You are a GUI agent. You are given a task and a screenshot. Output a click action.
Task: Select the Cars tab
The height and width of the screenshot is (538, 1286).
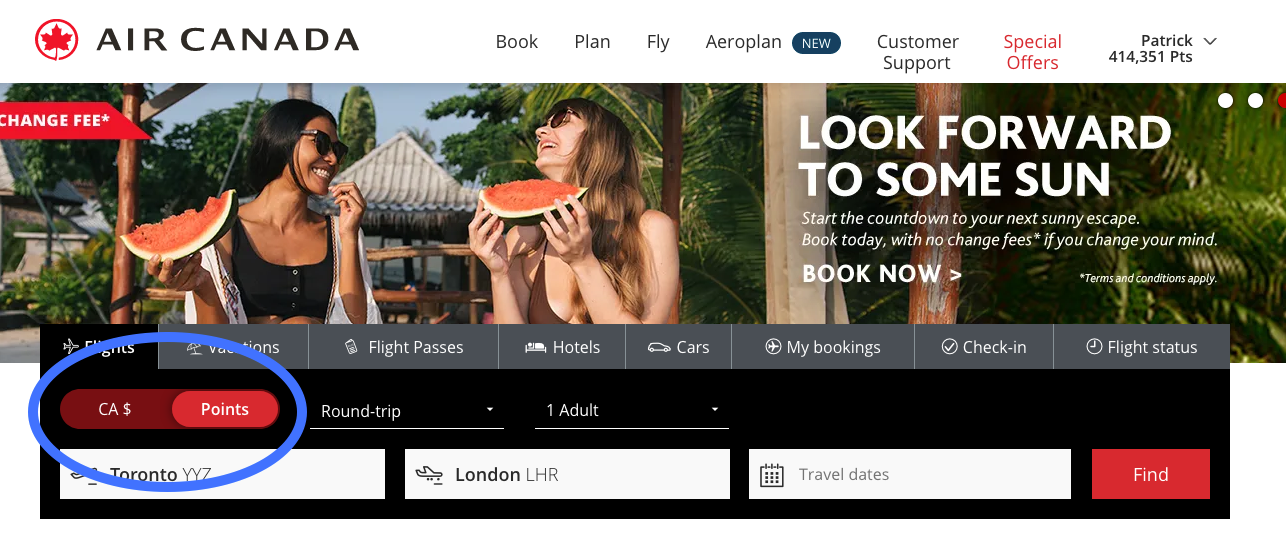[678, 347]
